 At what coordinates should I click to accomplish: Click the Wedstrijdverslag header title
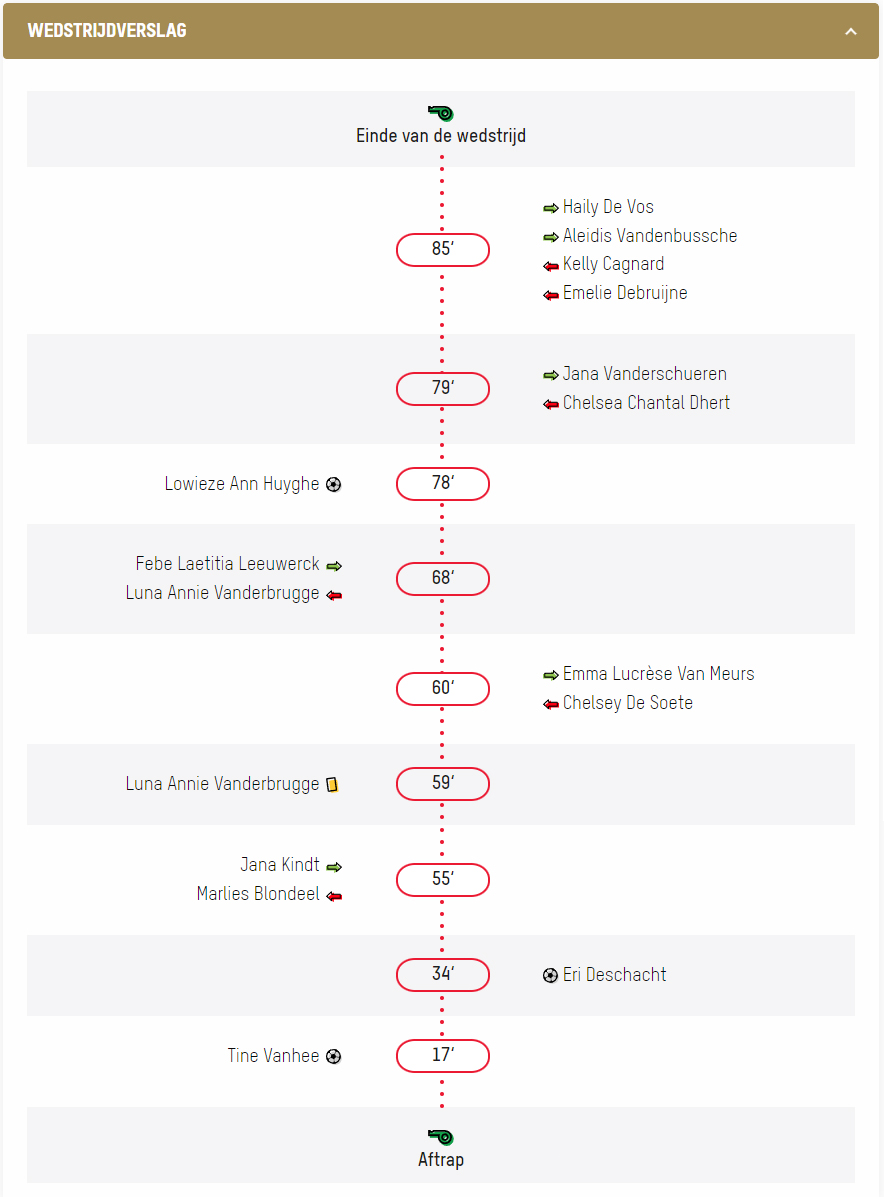107,31
